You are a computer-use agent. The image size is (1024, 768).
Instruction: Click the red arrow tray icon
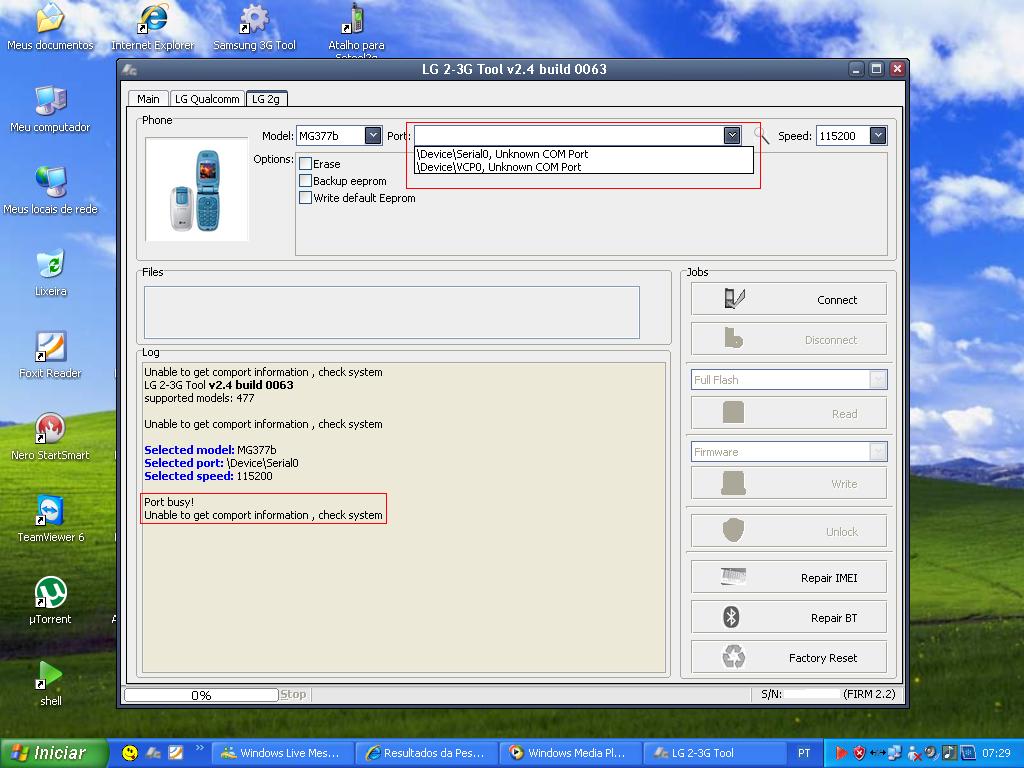coord(841,753)
